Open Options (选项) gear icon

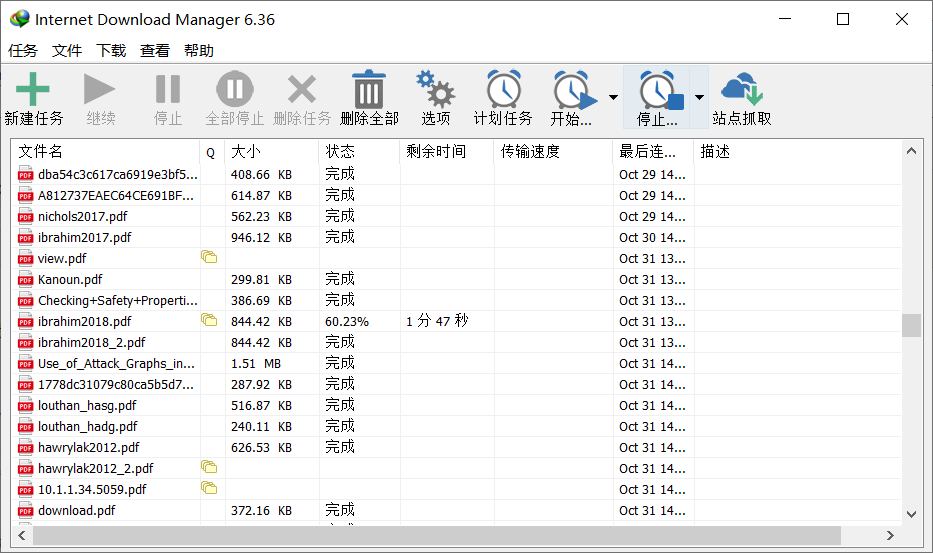click(436, 89)
